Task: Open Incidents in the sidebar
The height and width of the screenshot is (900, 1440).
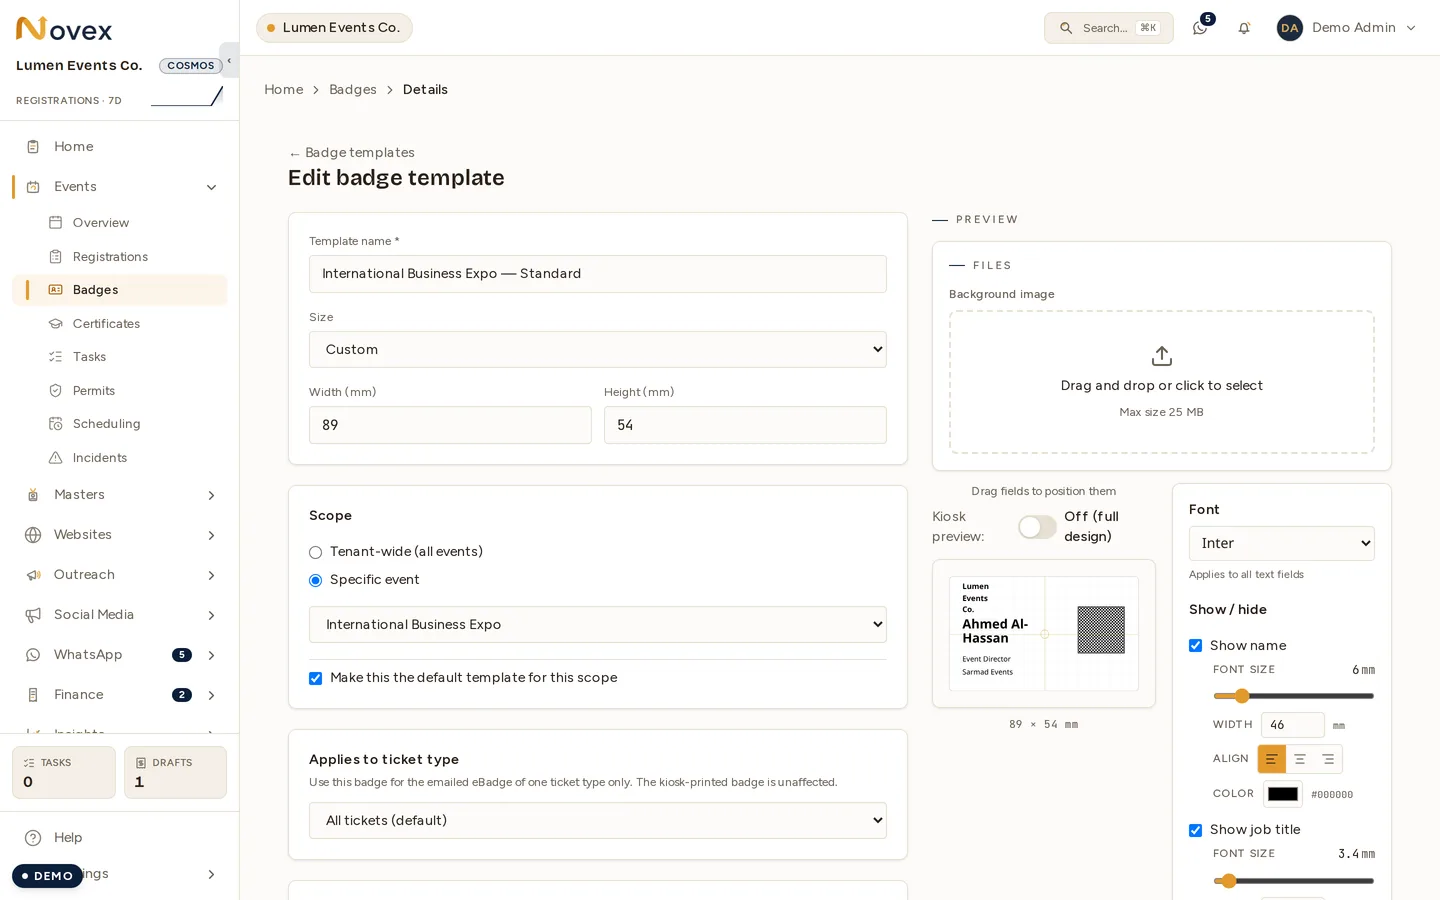Action: click(x=120, y=458)
